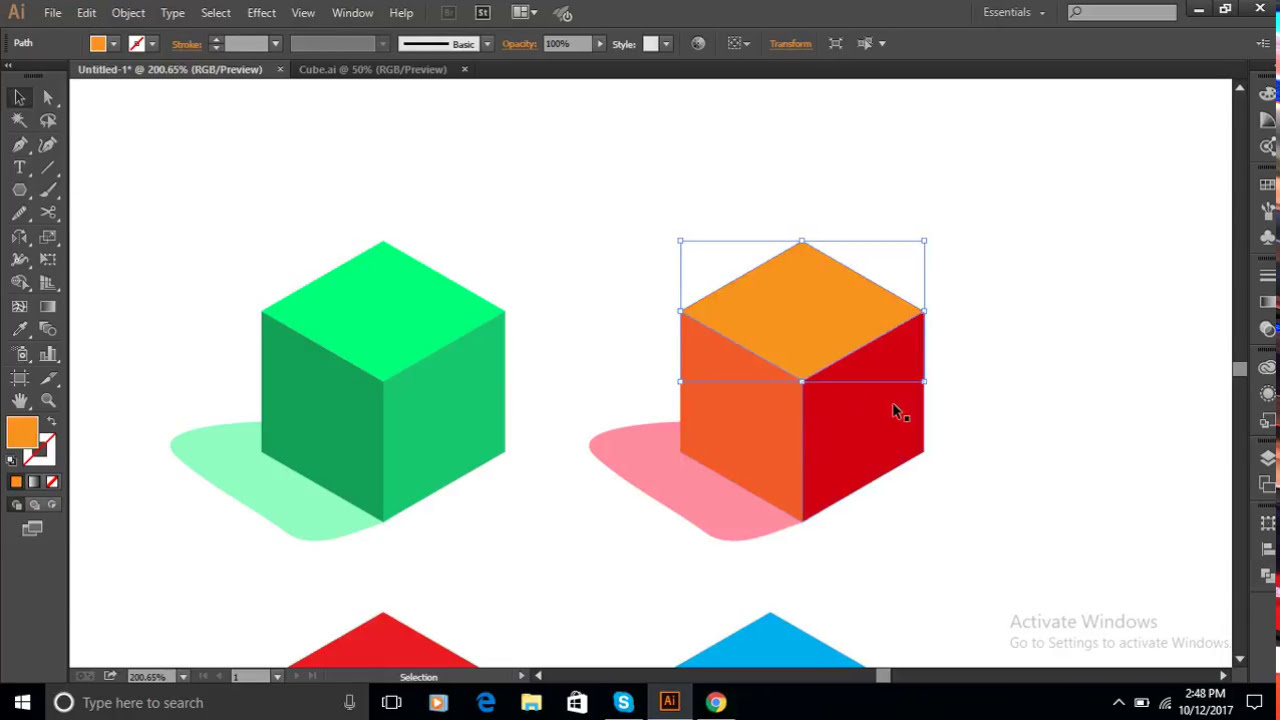Image resolution: width=1280 pixels, height=720 pixels.
Task: Switch to the Untitled-1 document tab
Action: click(170, 69)
